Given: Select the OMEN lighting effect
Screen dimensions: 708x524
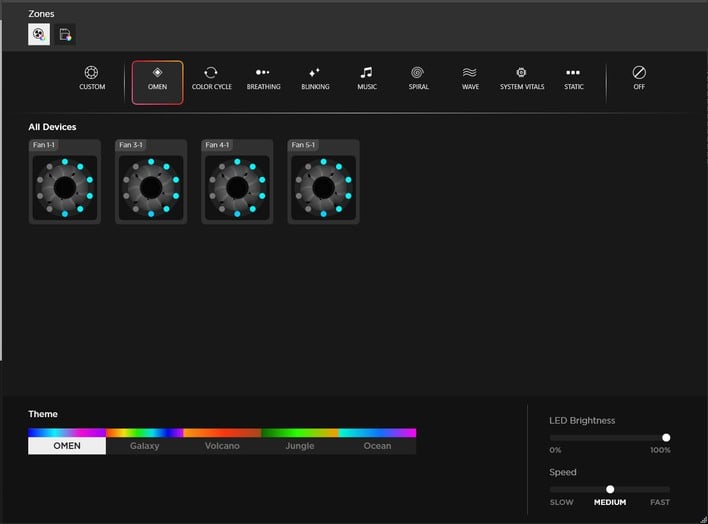Looking at the screenshot, I should (158, 83).
